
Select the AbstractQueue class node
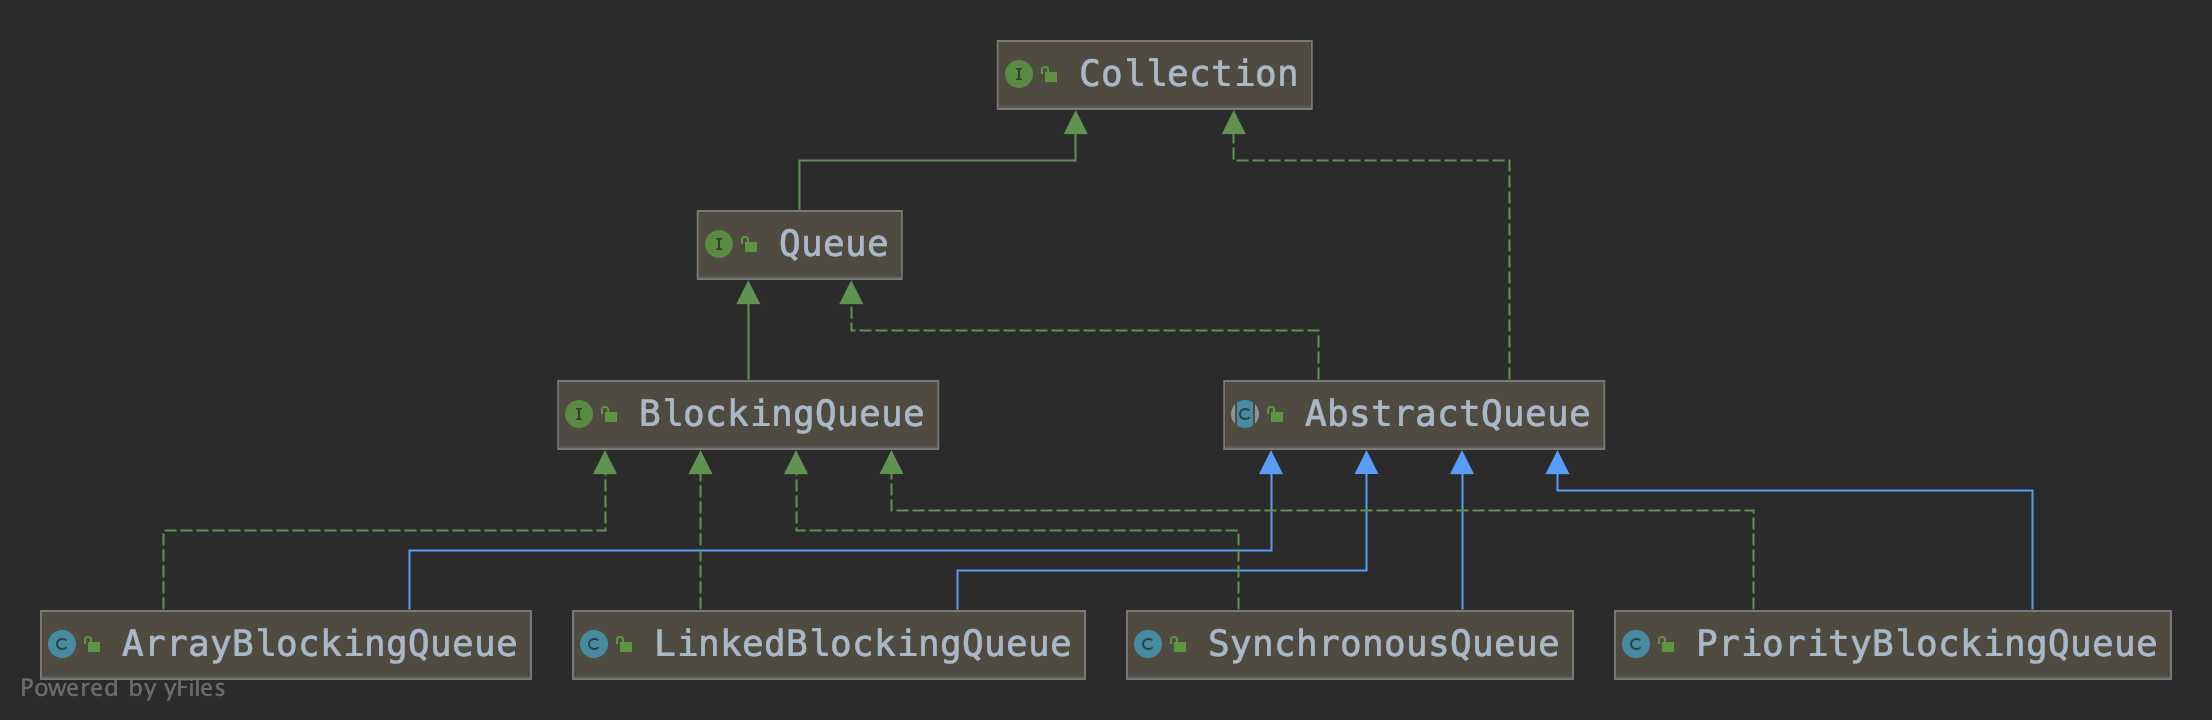(x=1414, y=415)
